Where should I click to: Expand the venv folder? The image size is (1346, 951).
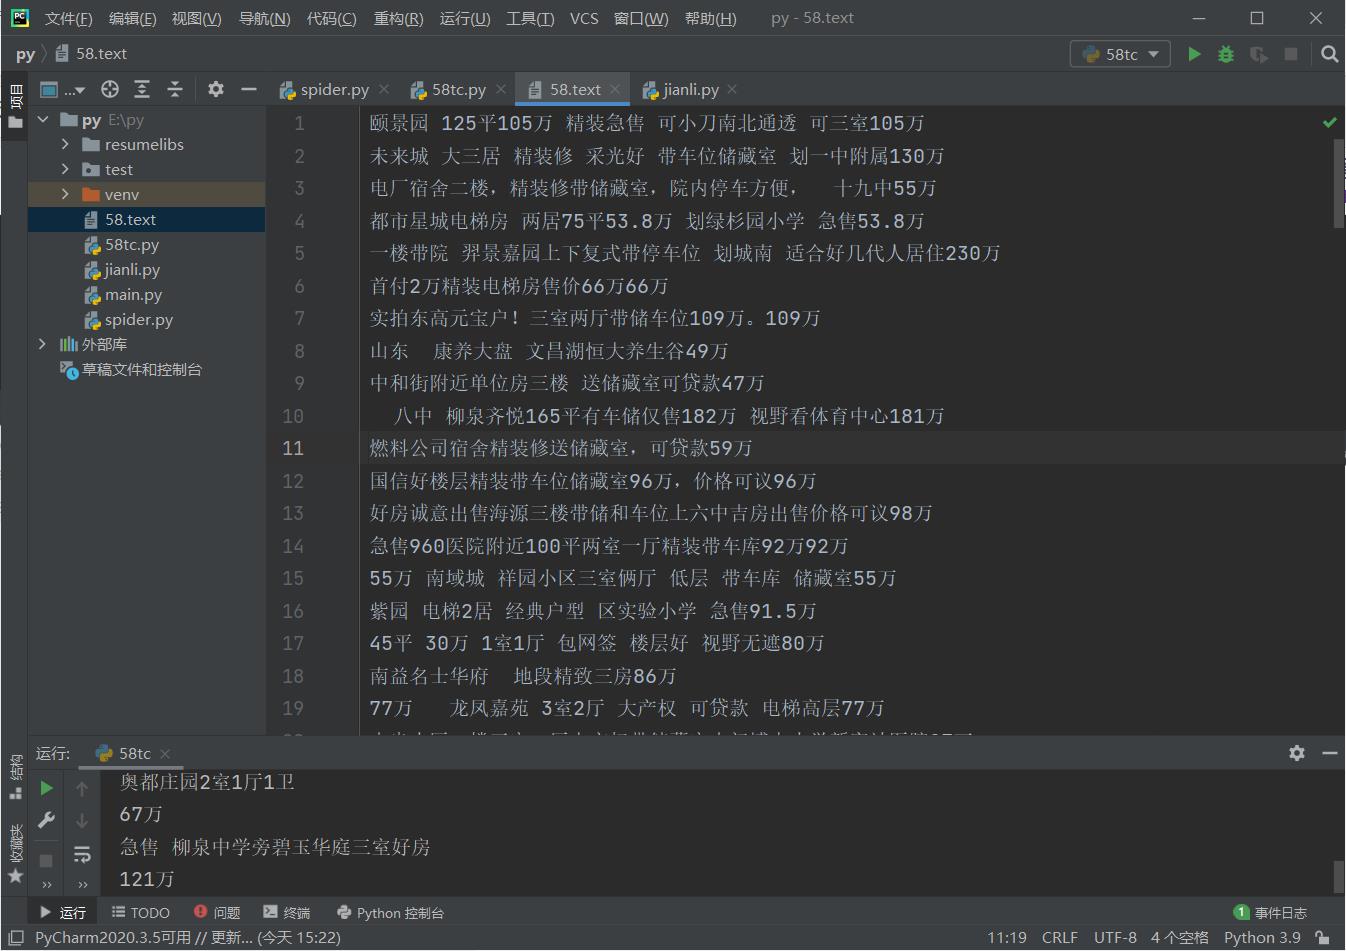pos(65,194)
